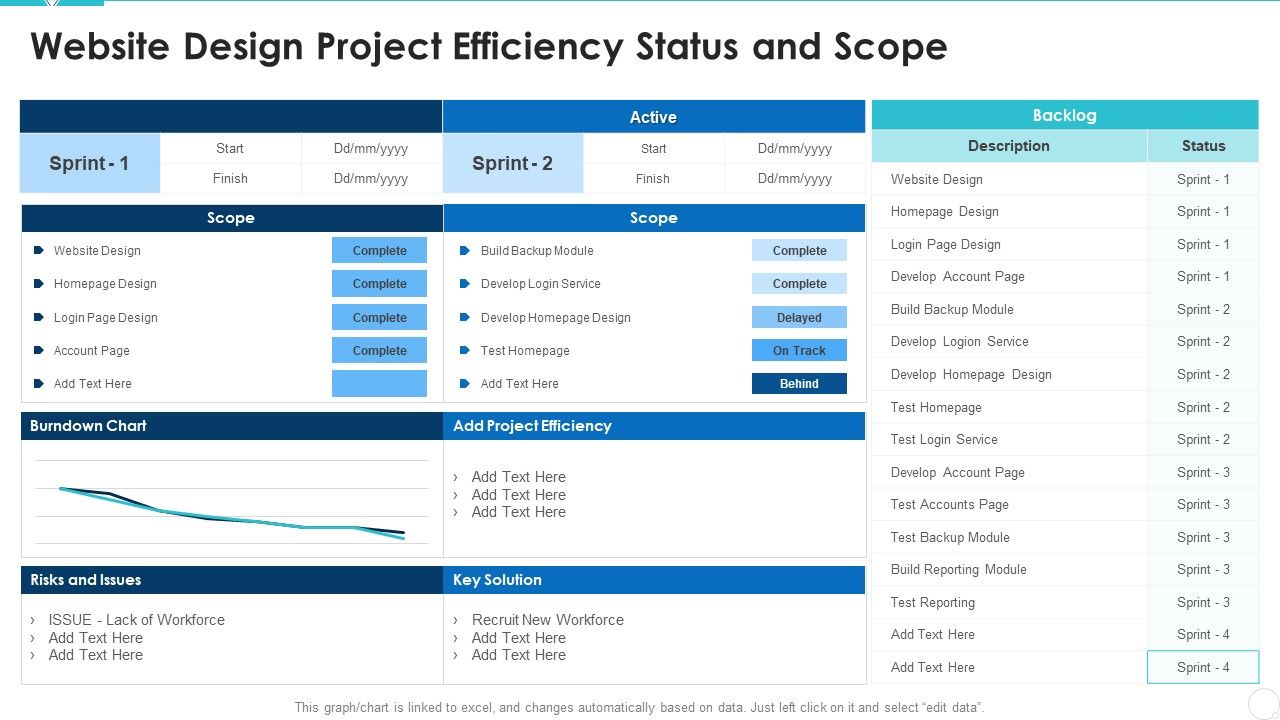The image size is (1280, 720).
Task: Select the Sprint - 2 label cell
Action: 512,163
